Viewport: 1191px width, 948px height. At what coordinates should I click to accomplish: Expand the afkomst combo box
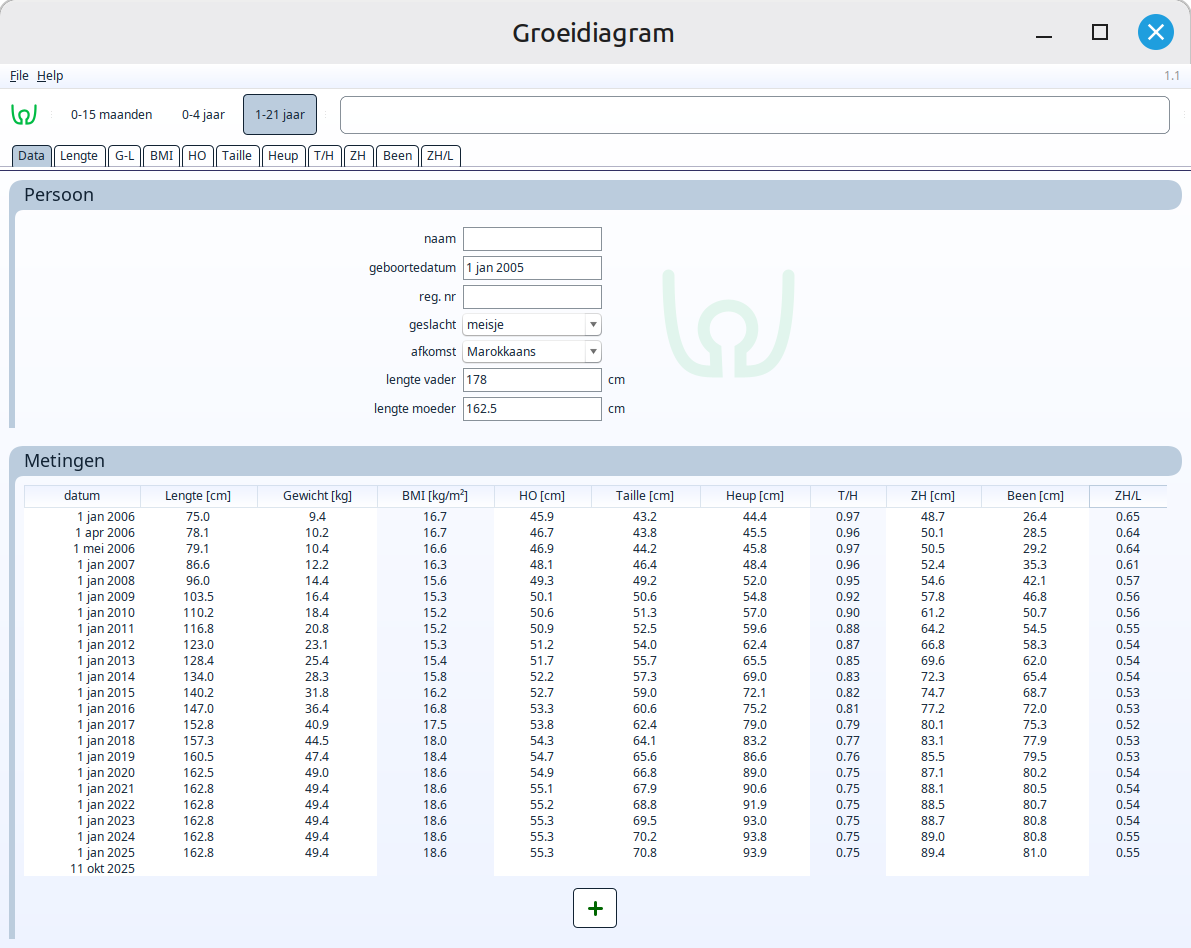(532, 352)
